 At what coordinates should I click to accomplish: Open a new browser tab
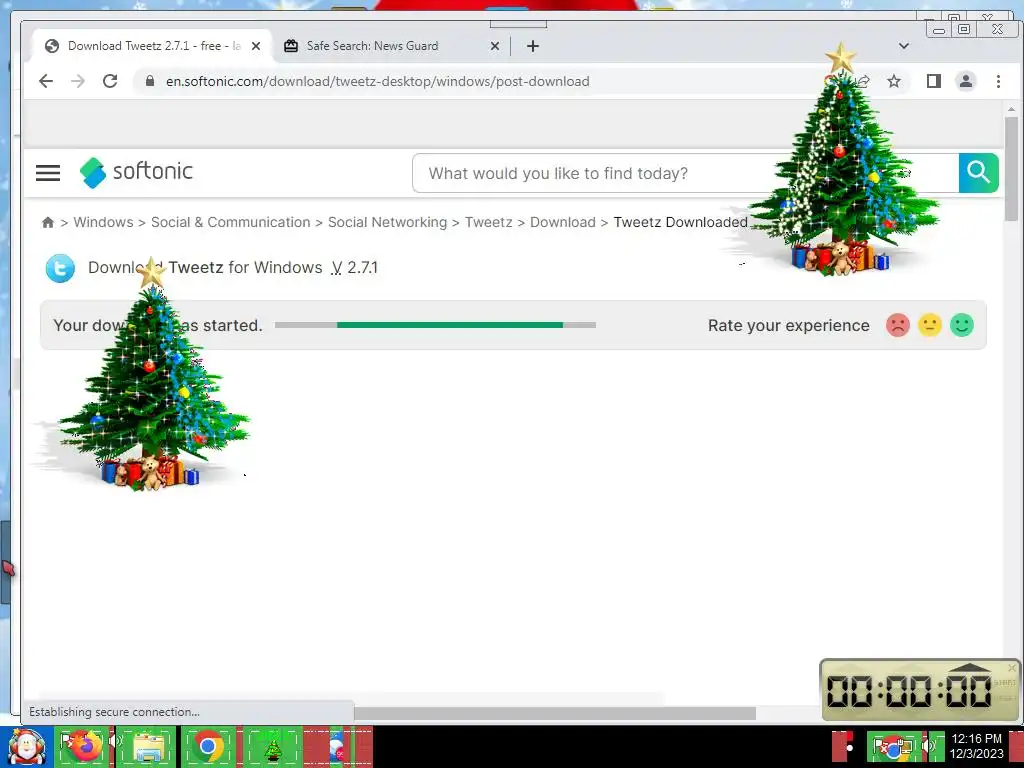(x=532, y=46)
